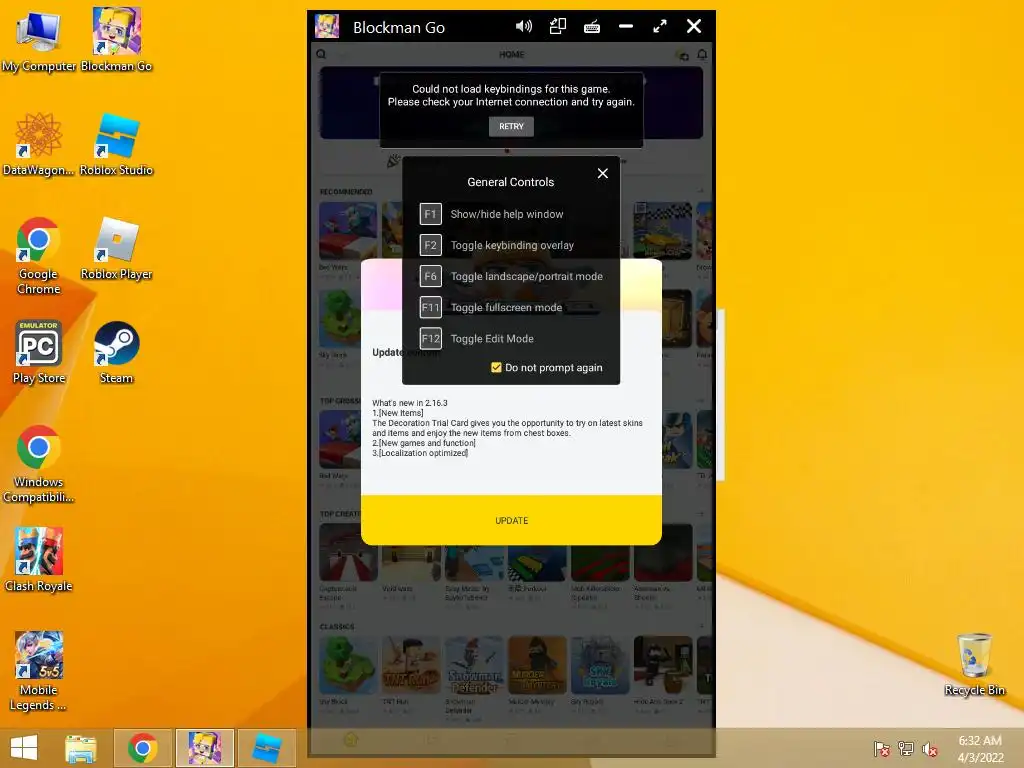Open the Windows Start button

click(24, 748)
